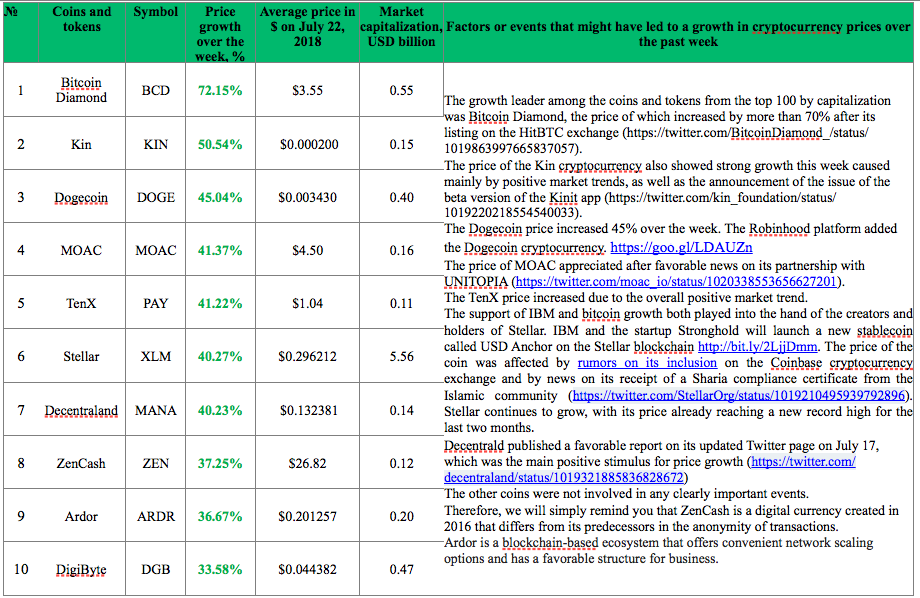Select the $0.296212 price cell
The image size is (920, 598).
(307, 356)
